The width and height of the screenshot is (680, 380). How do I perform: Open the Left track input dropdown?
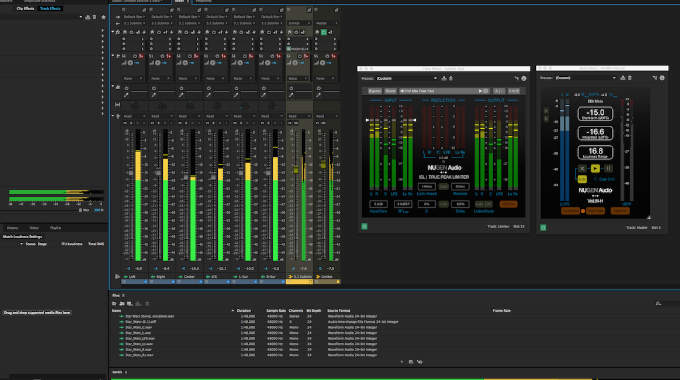[134, 17]
